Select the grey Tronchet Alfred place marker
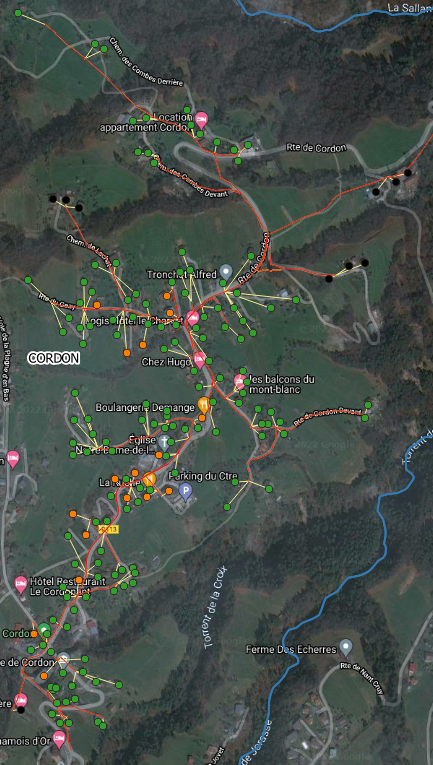The image size is (433, 765). [x=225, y=271]
